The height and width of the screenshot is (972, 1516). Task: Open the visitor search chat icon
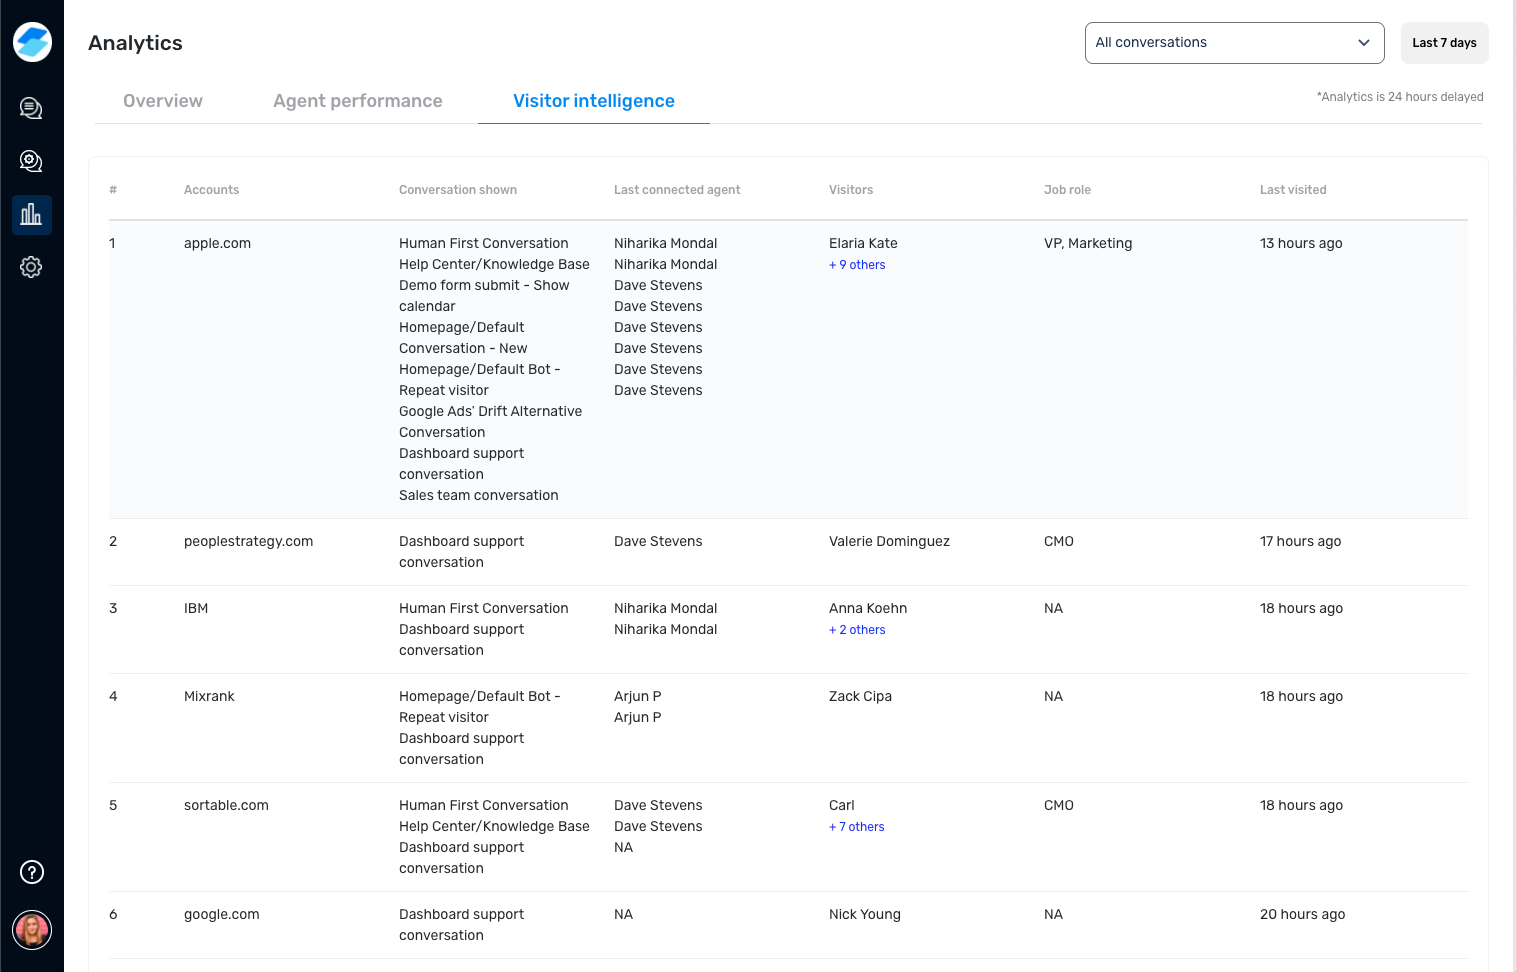(31, 161)
